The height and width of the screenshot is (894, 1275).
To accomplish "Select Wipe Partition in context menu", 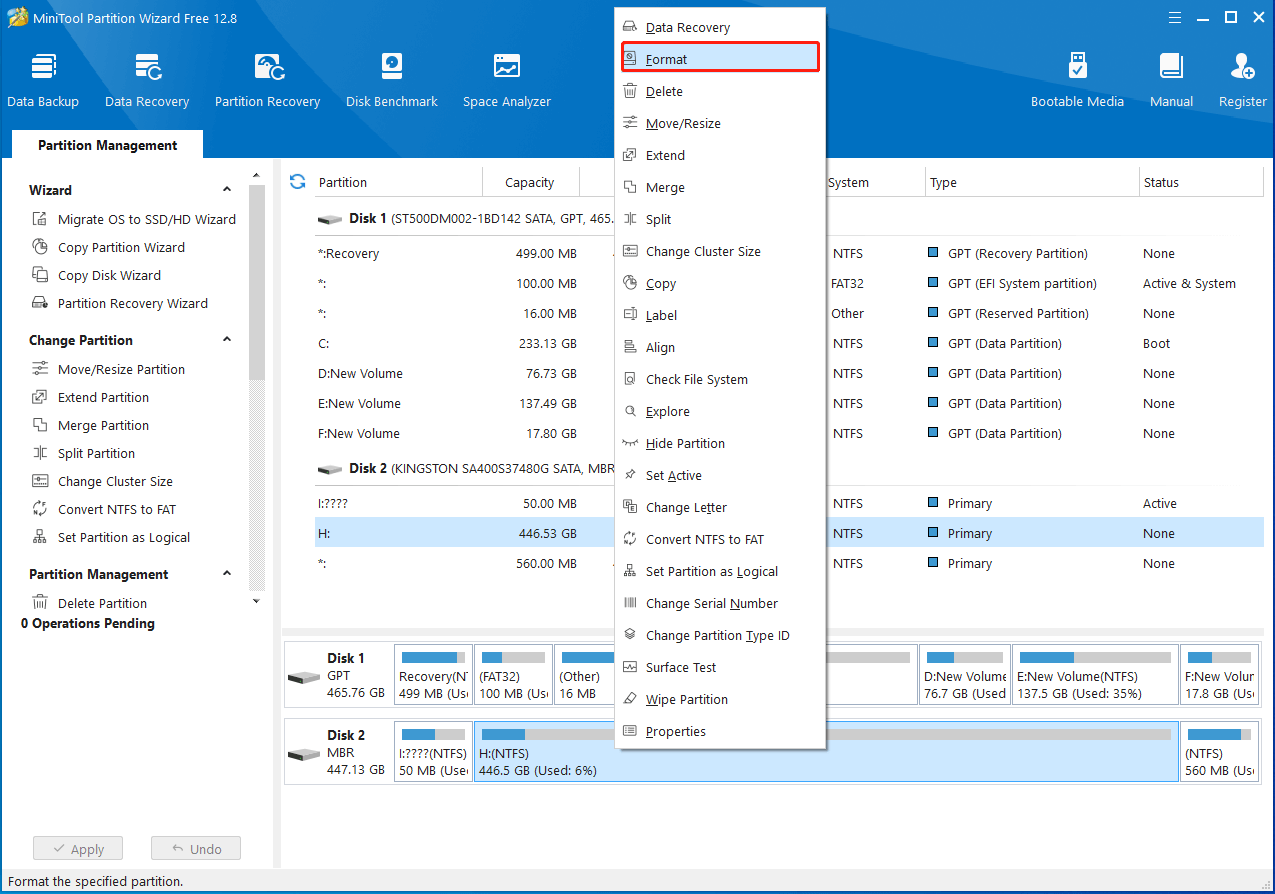I will (720, 699).
